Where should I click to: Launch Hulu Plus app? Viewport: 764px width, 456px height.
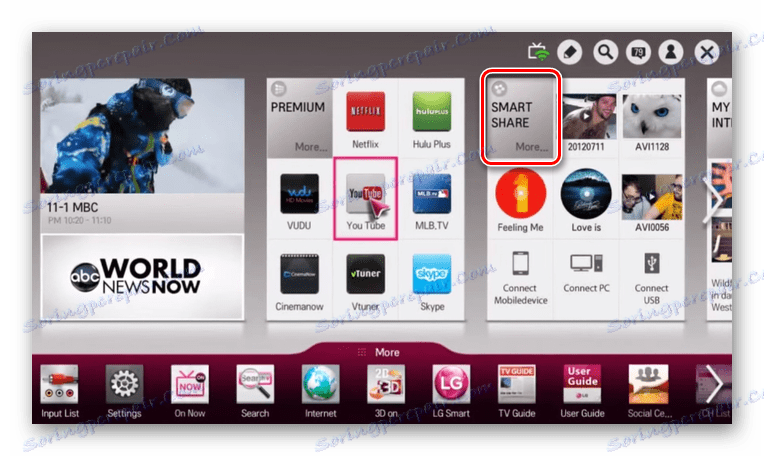(x=431, y=119)
